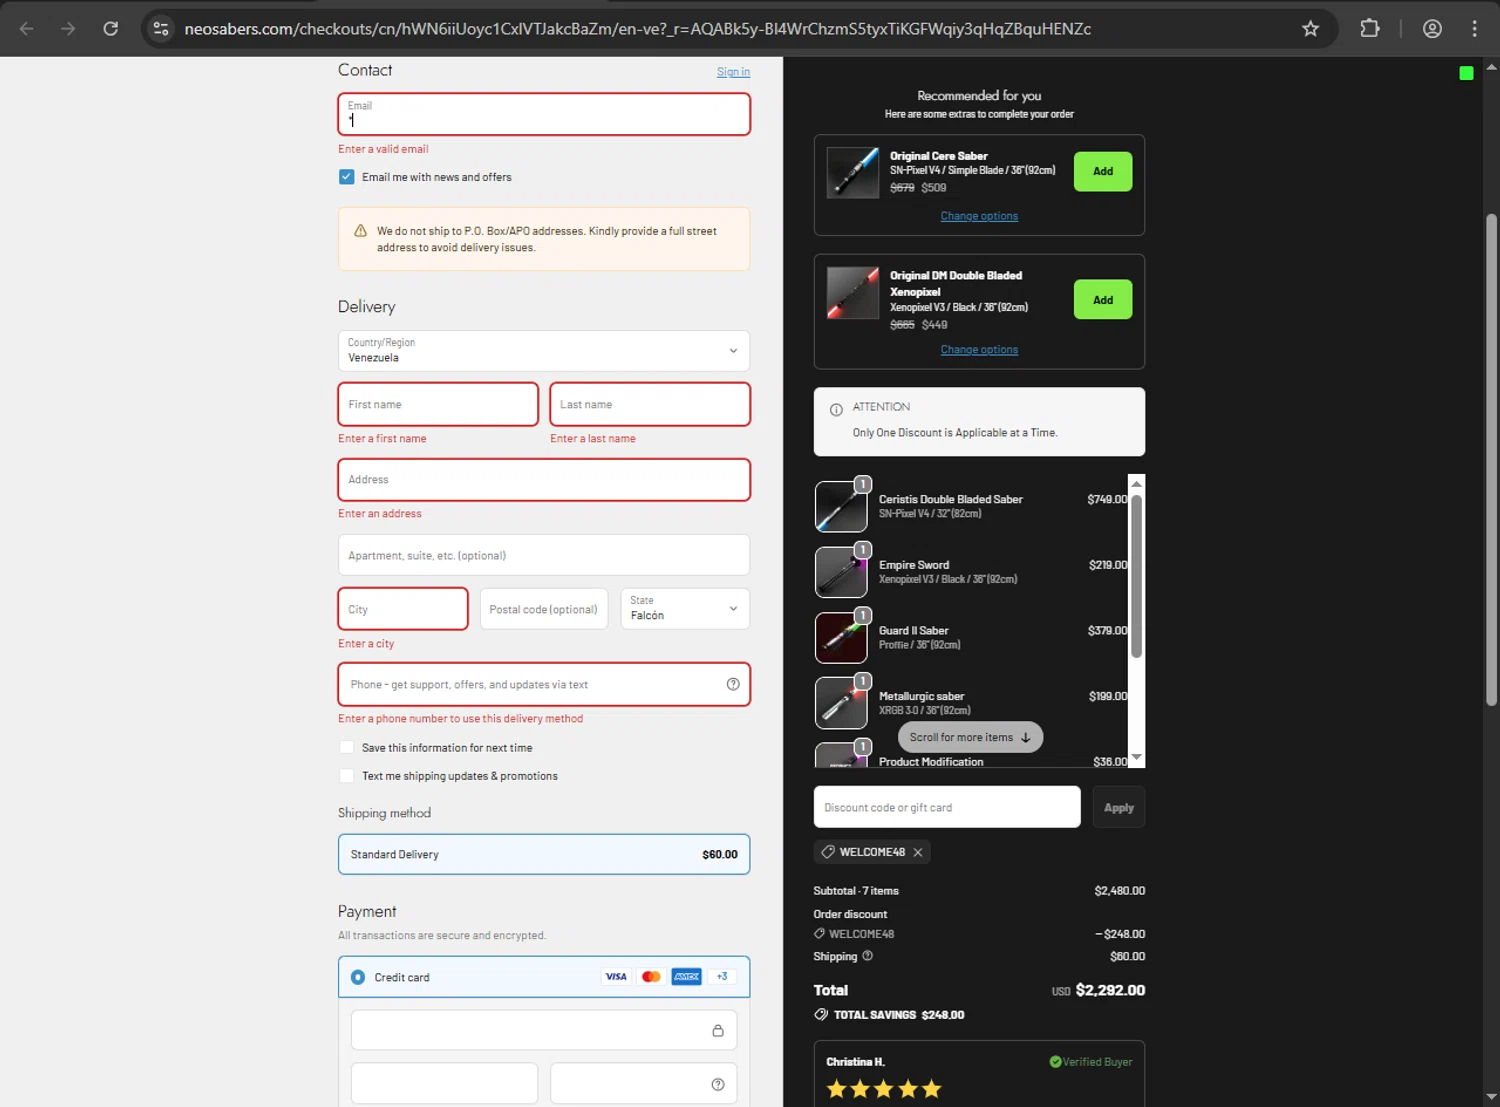
Task: Click the Sign in link
Action: point(733,72)
